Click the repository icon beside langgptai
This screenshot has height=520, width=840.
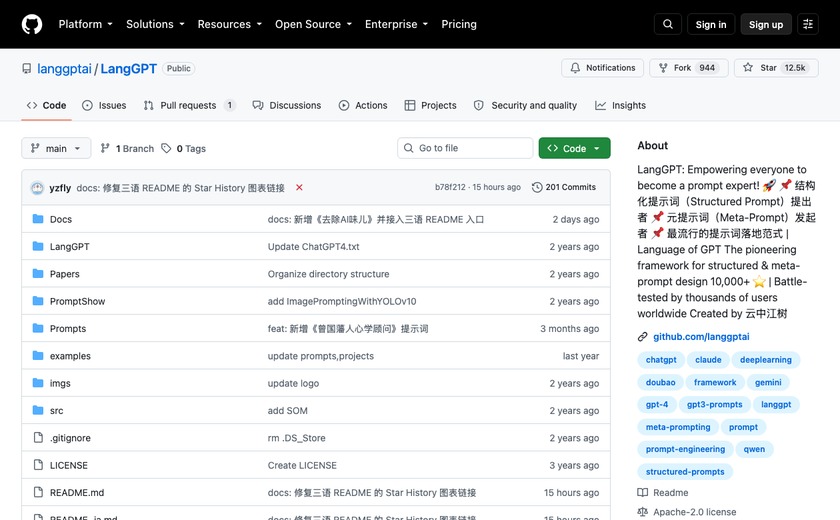tap(27, 69)
